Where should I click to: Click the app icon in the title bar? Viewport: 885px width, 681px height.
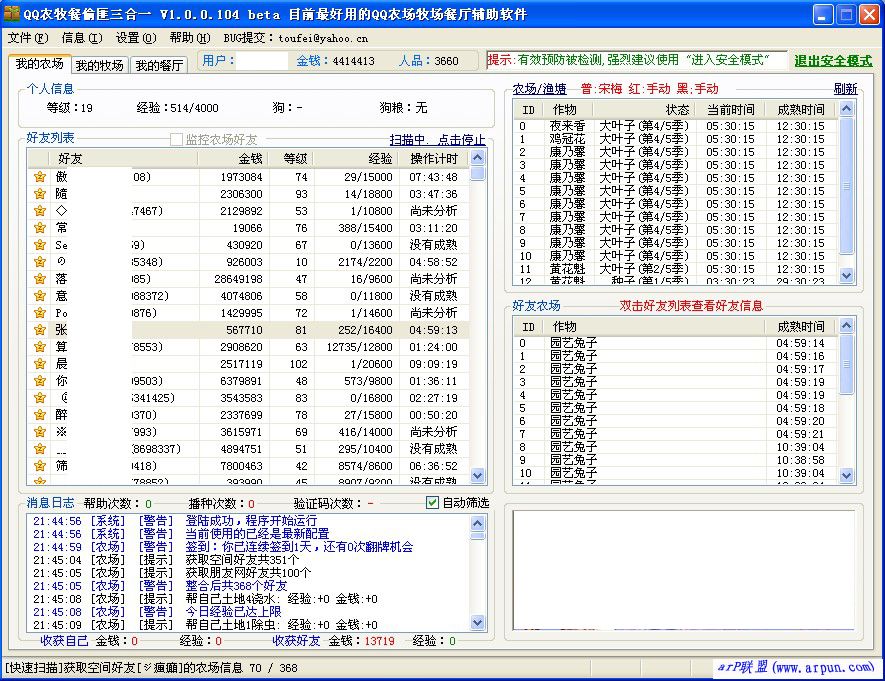(x=11, y=13)
